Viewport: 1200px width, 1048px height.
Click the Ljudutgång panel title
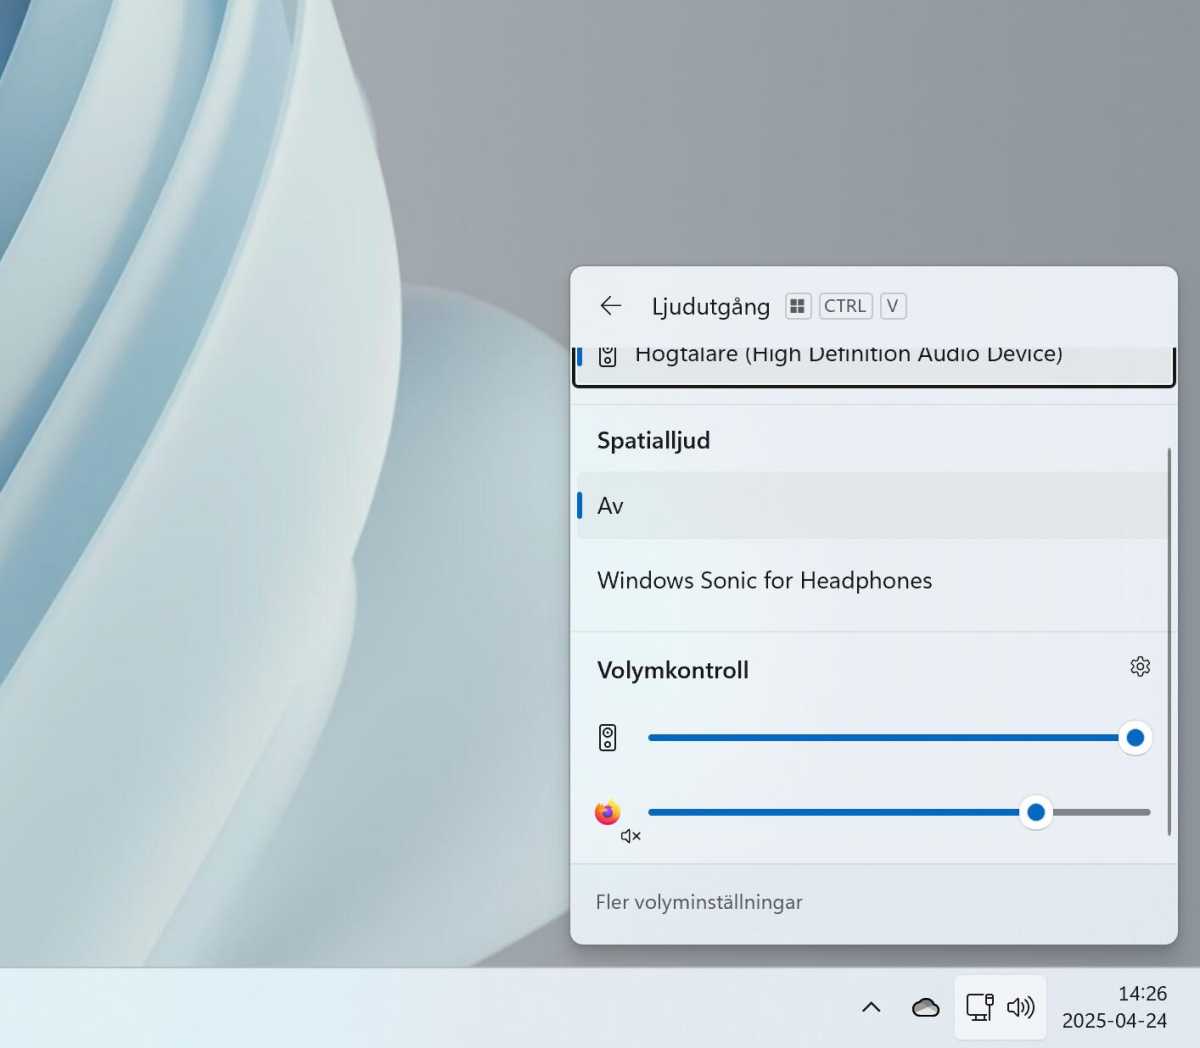[x=710, y=306]
